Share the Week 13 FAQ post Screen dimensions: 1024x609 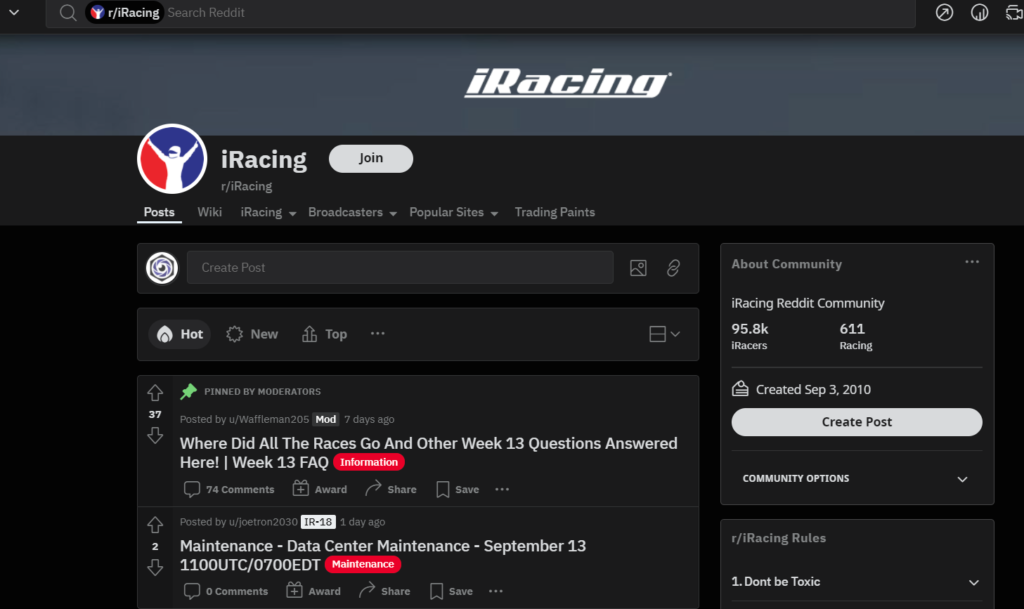(391, 489)
